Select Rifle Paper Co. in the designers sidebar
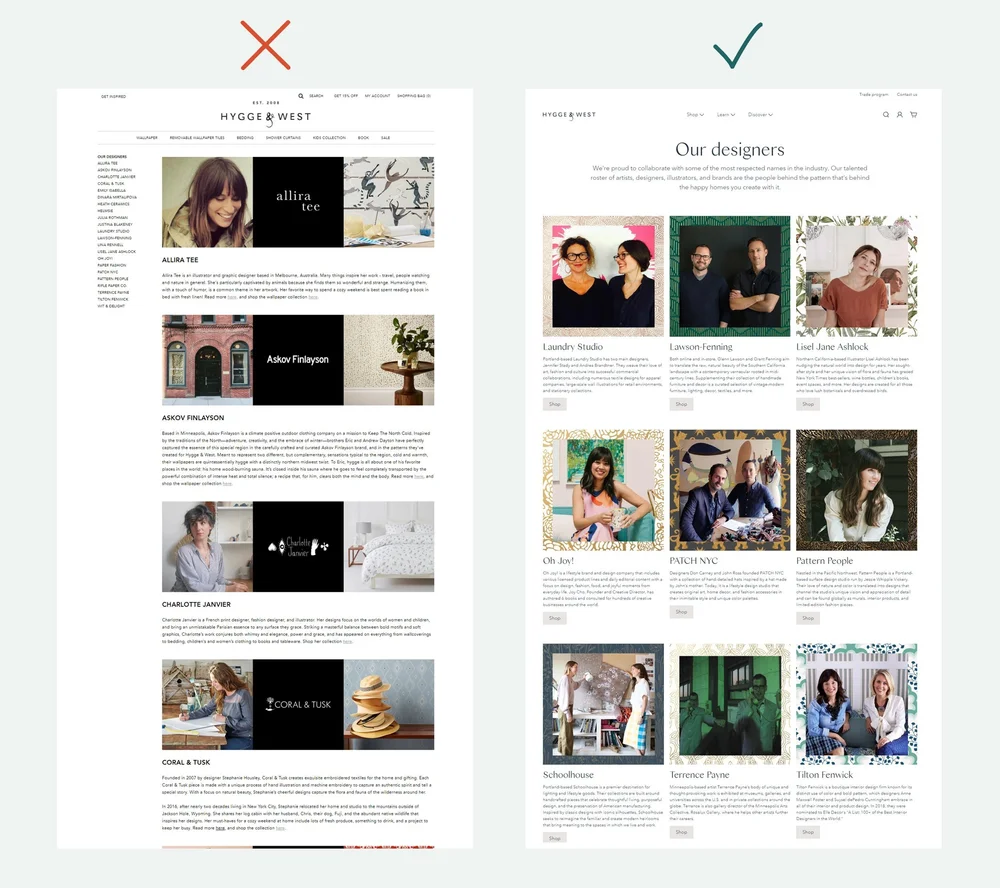 (x=112, y=286)
